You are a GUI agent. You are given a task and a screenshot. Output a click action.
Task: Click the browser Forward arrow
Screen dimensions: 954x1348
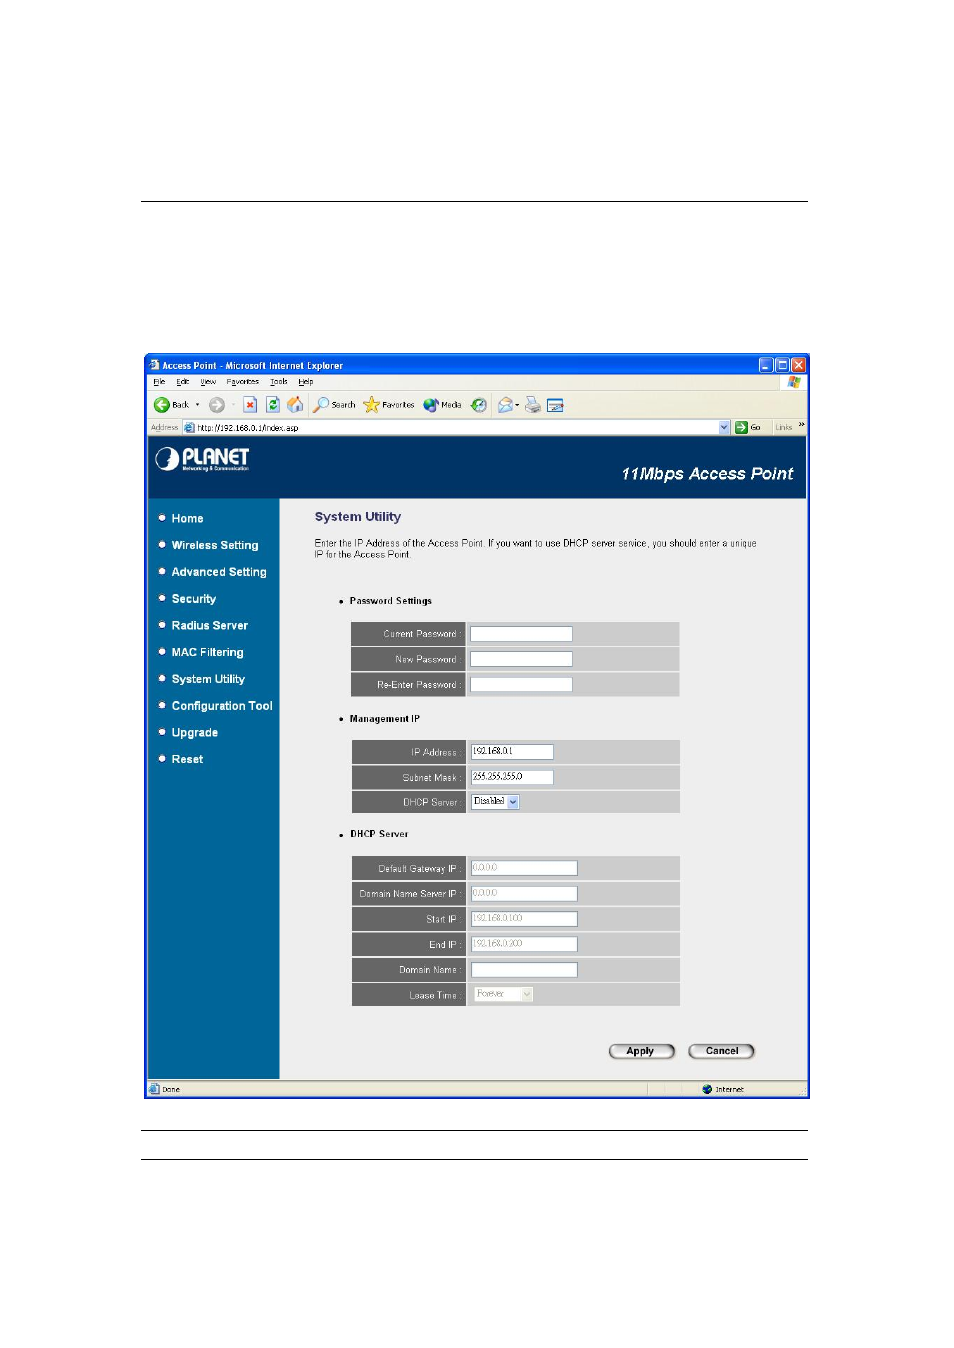216,405
